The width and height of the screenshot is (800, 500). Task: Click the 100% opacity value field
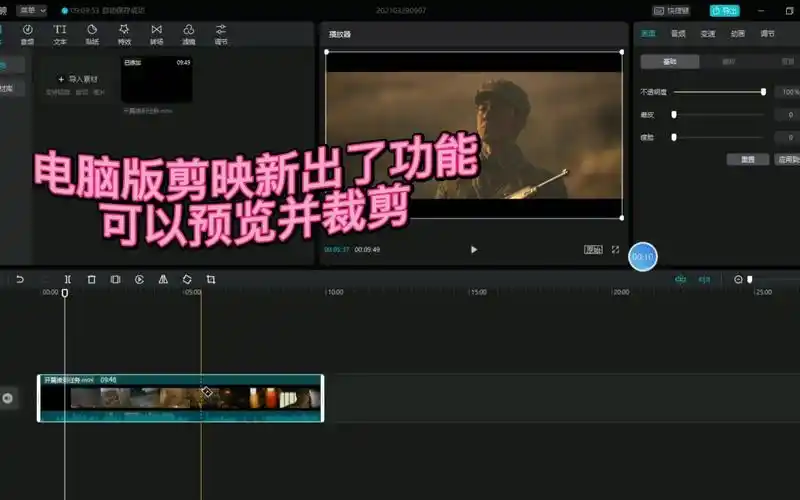click(787, 92)
